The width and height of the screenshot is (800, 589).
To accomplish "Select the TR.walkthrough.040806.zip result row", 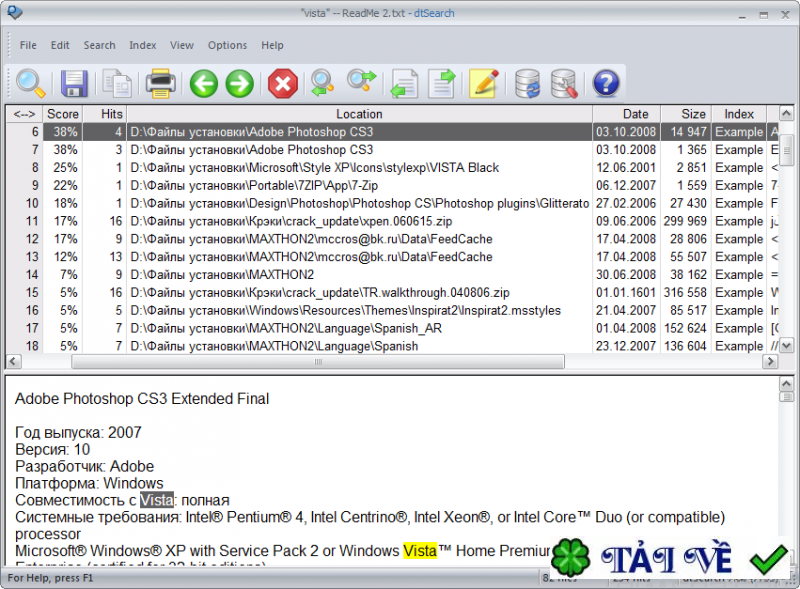I will coord(392,292).
